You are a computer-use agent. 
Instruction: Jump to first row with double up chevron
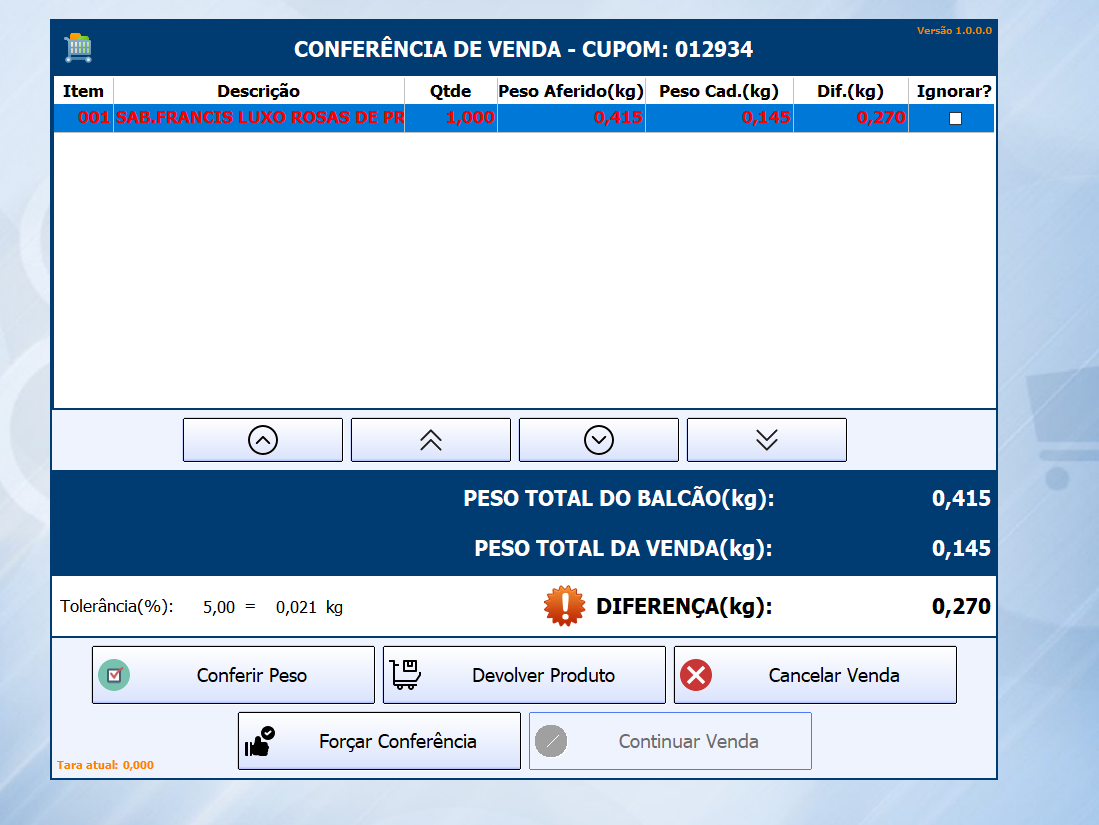[431, 440]
